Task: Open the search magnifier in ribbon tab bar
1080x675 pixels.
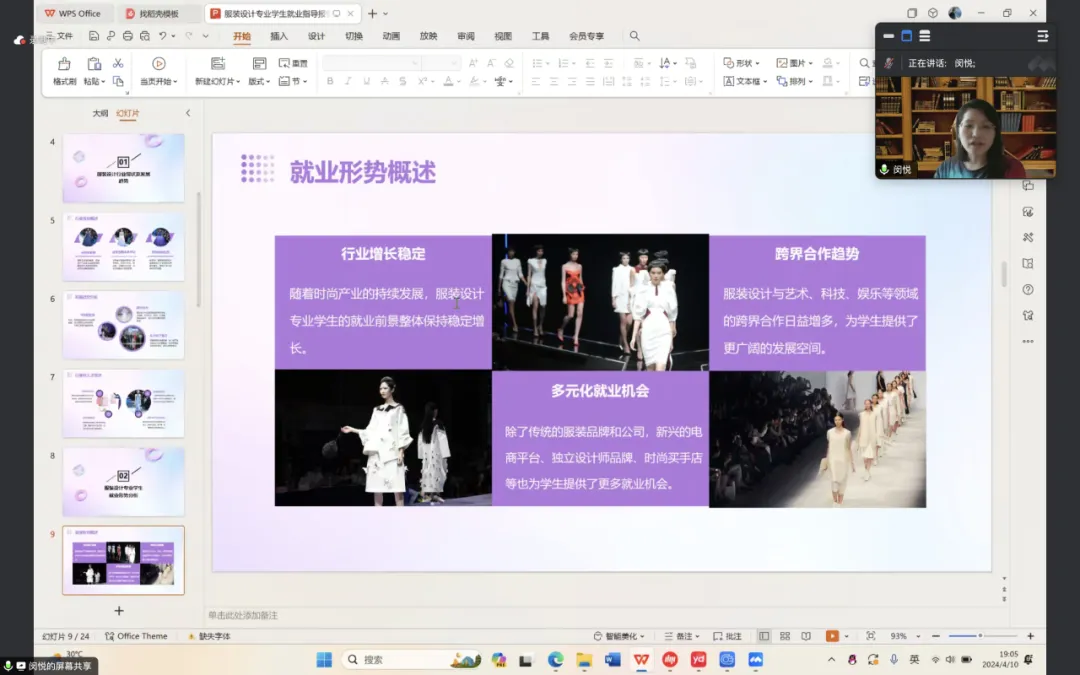Action: pos(634,36)
